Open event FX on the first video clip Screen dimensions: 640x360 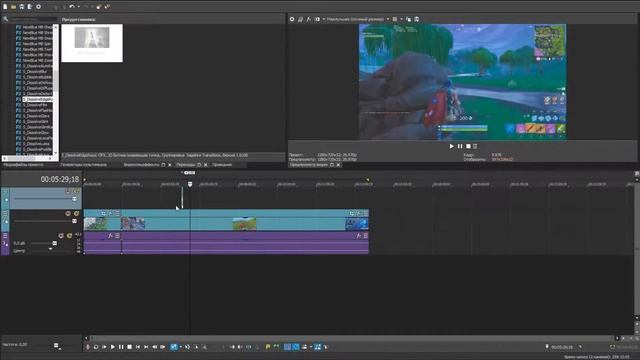pos(110,213)
